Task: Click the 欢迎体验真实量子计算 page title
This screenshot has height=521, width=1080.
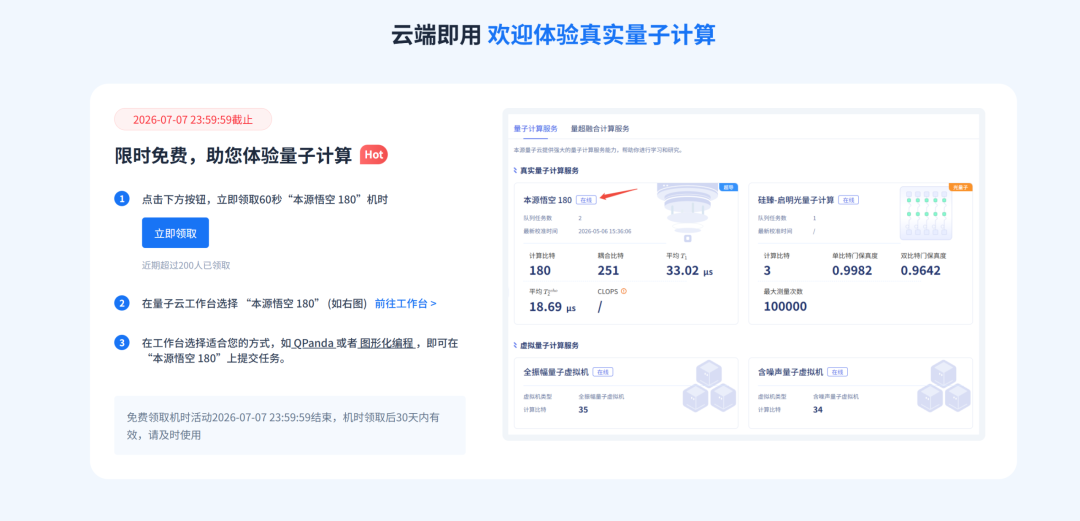Action: point(601,34)
